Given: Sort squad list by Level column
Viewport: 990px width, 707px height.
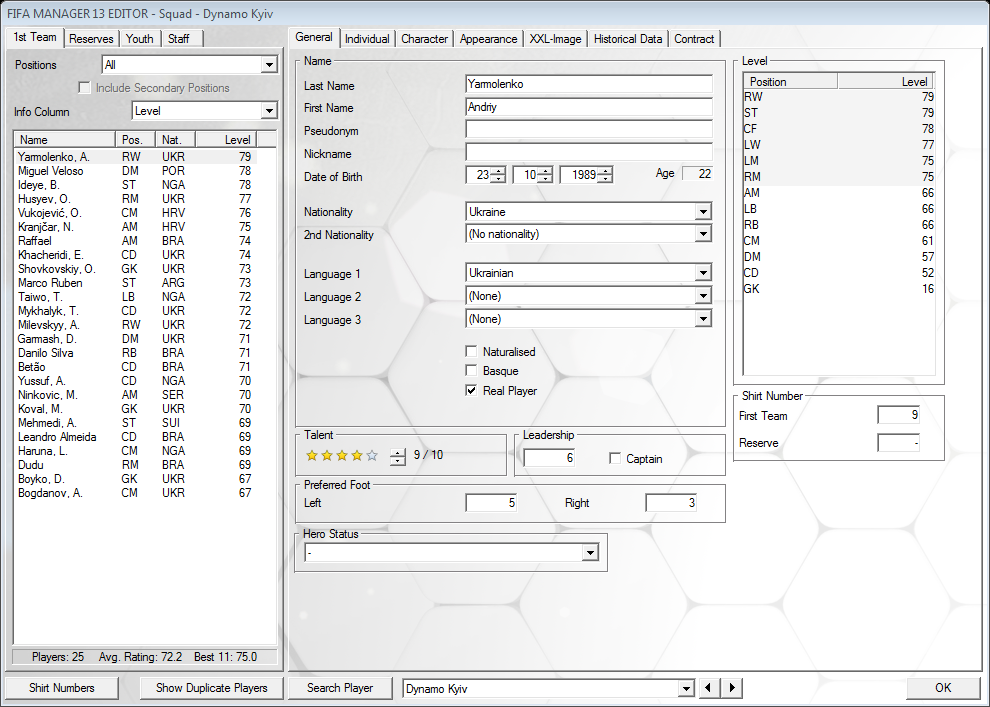Looking at the screenshot, I should pyautogui.click(x=226, y=140).
